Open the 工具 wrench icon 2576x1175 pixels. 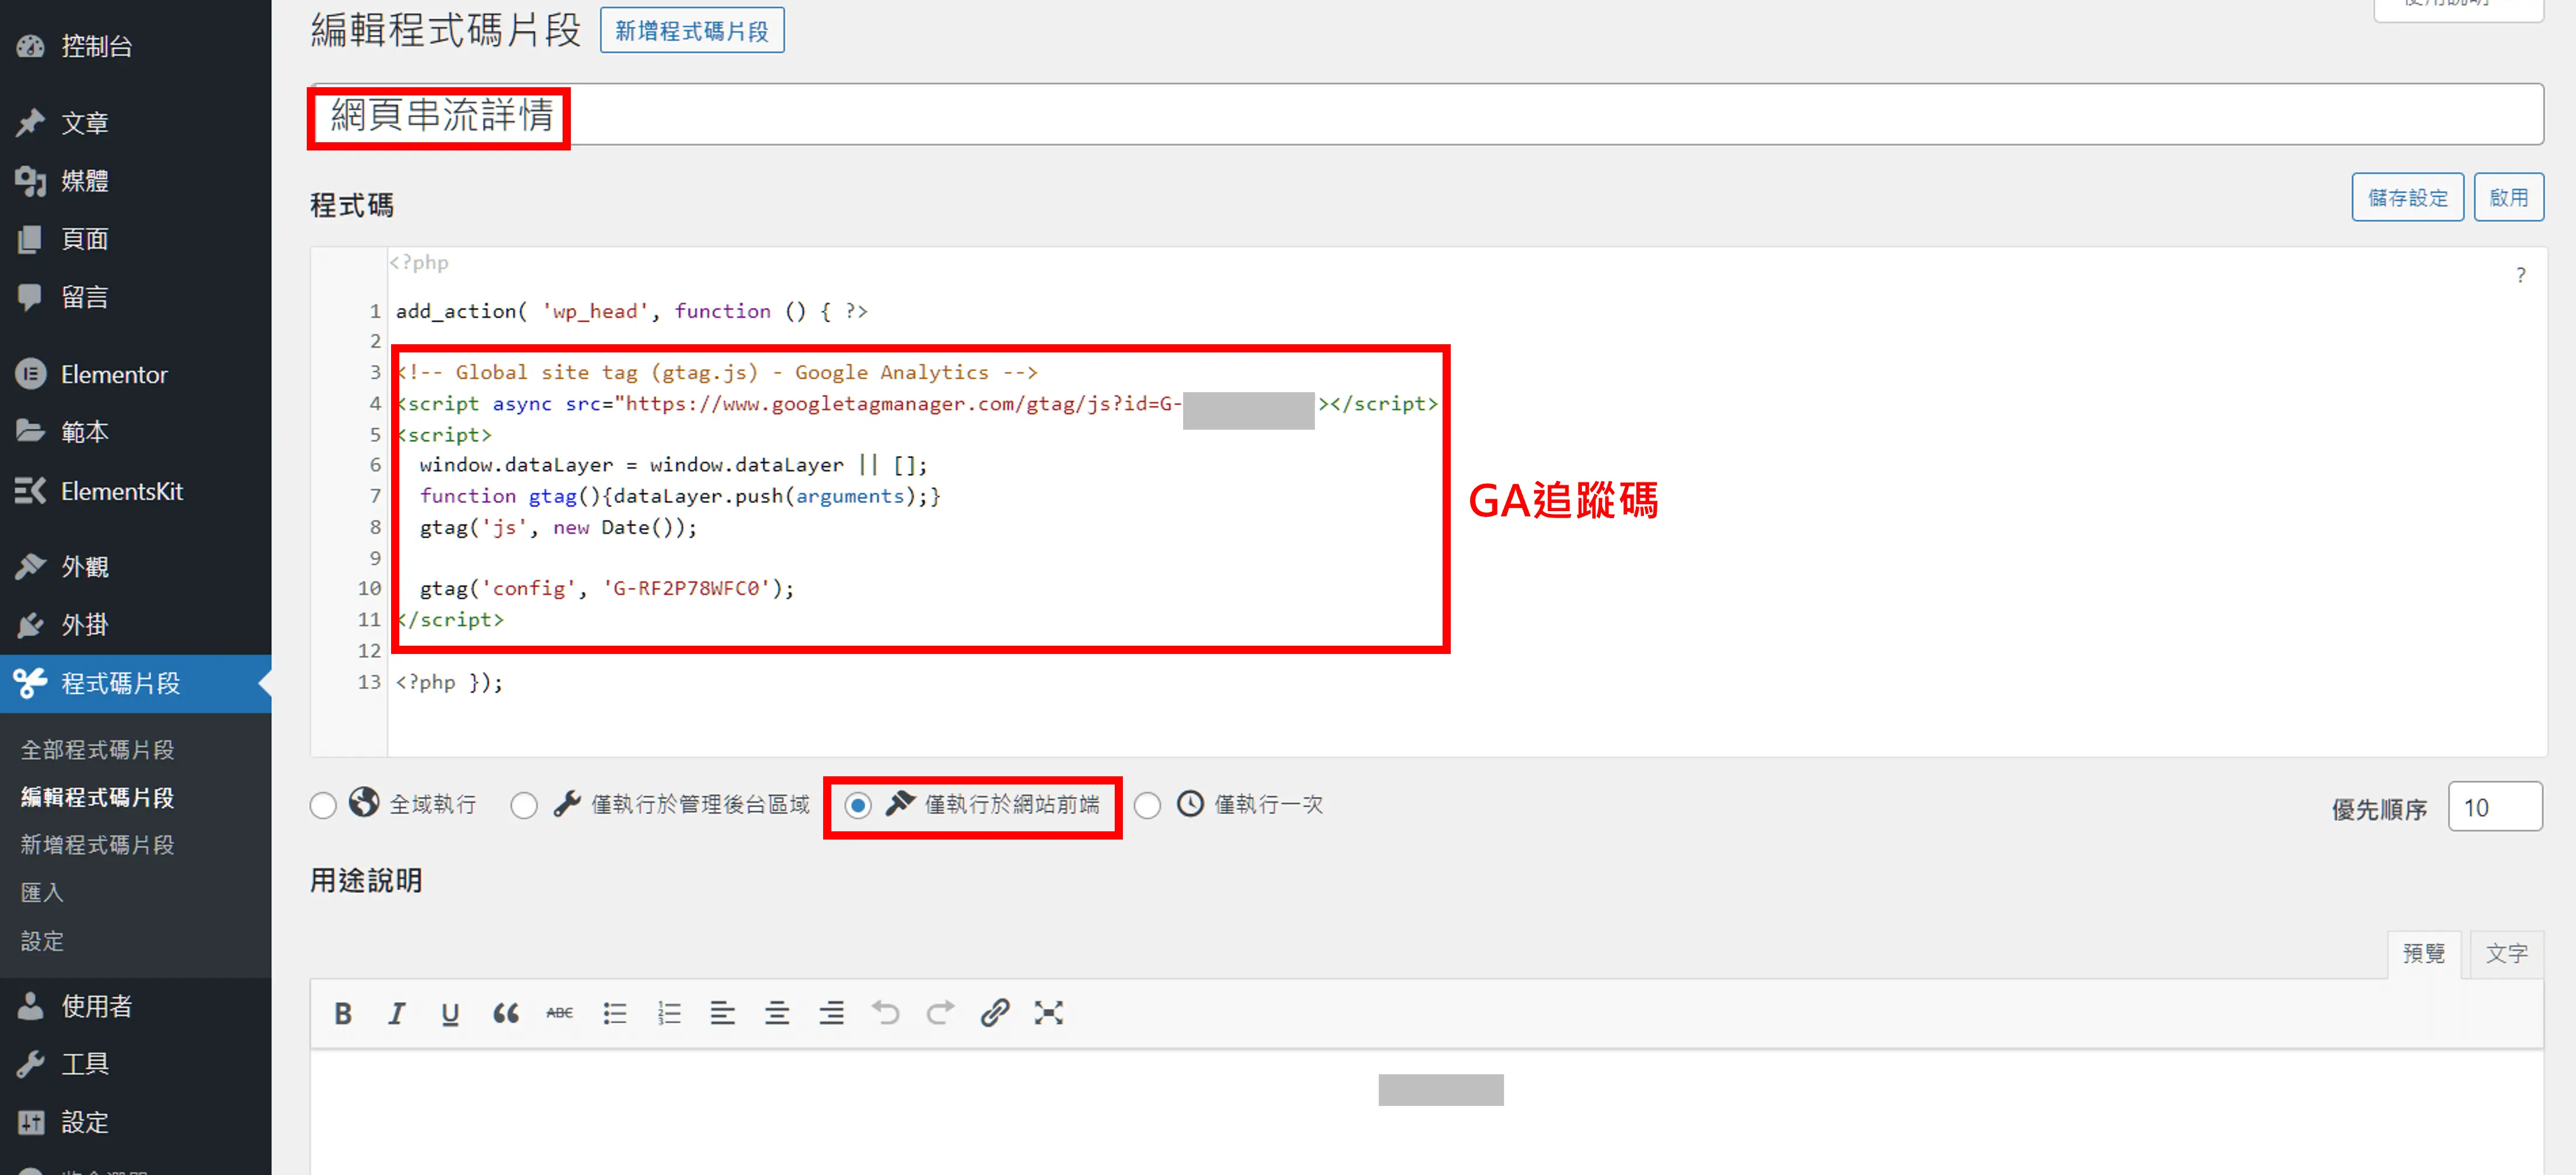[31, 1064]
